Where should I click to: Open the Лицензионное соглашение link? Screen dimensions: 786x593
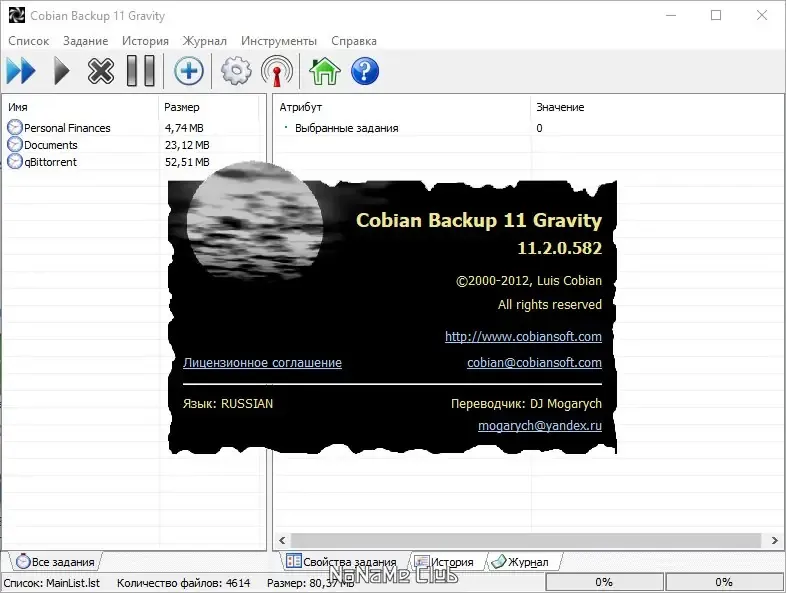[x=262, y=362]
